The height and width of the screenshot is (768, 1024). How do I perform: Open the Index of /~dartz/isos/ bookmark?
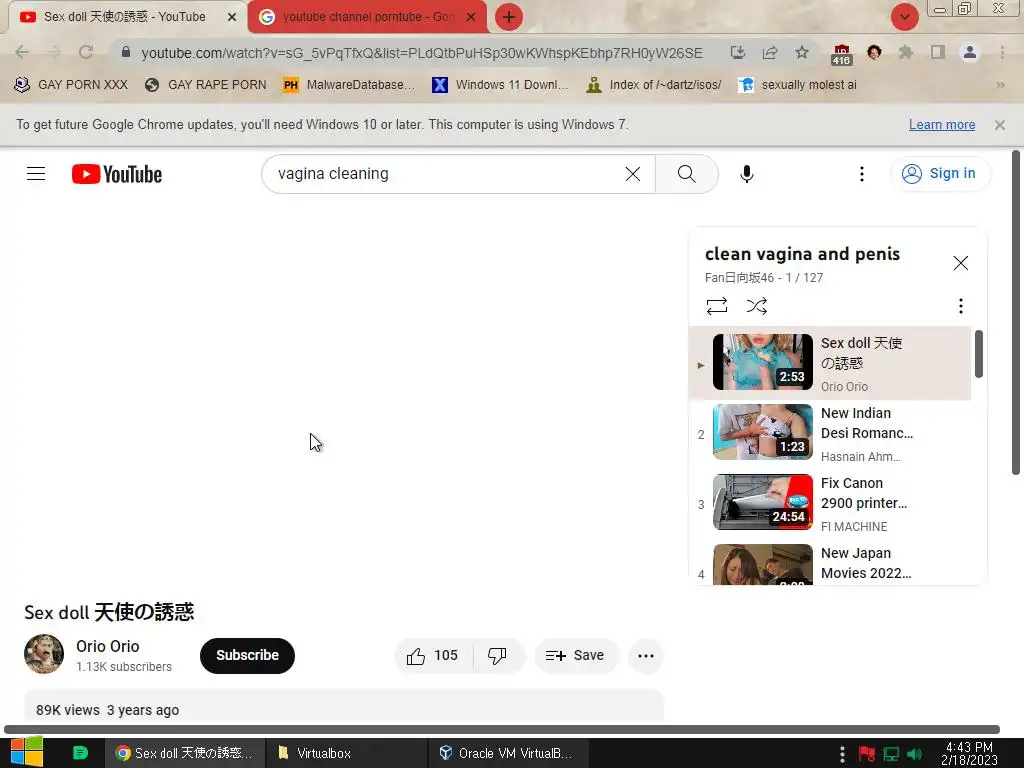pyautogui.click(x=654, y=85)
